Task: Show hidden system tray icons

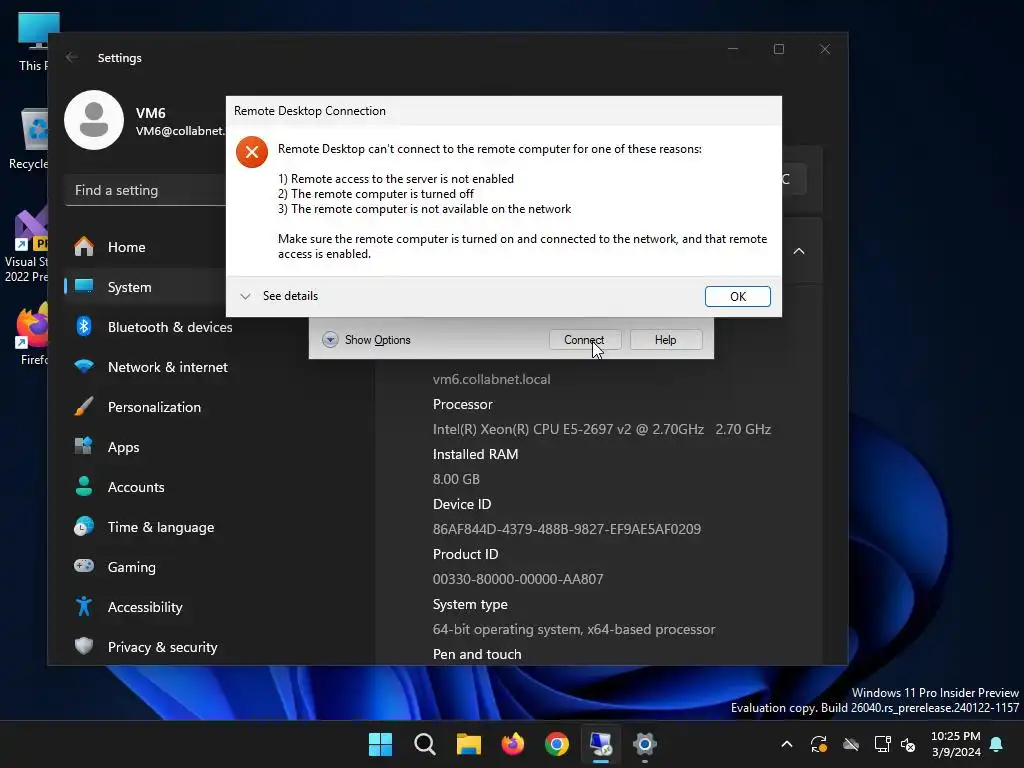Action: (x=787, y=744)
